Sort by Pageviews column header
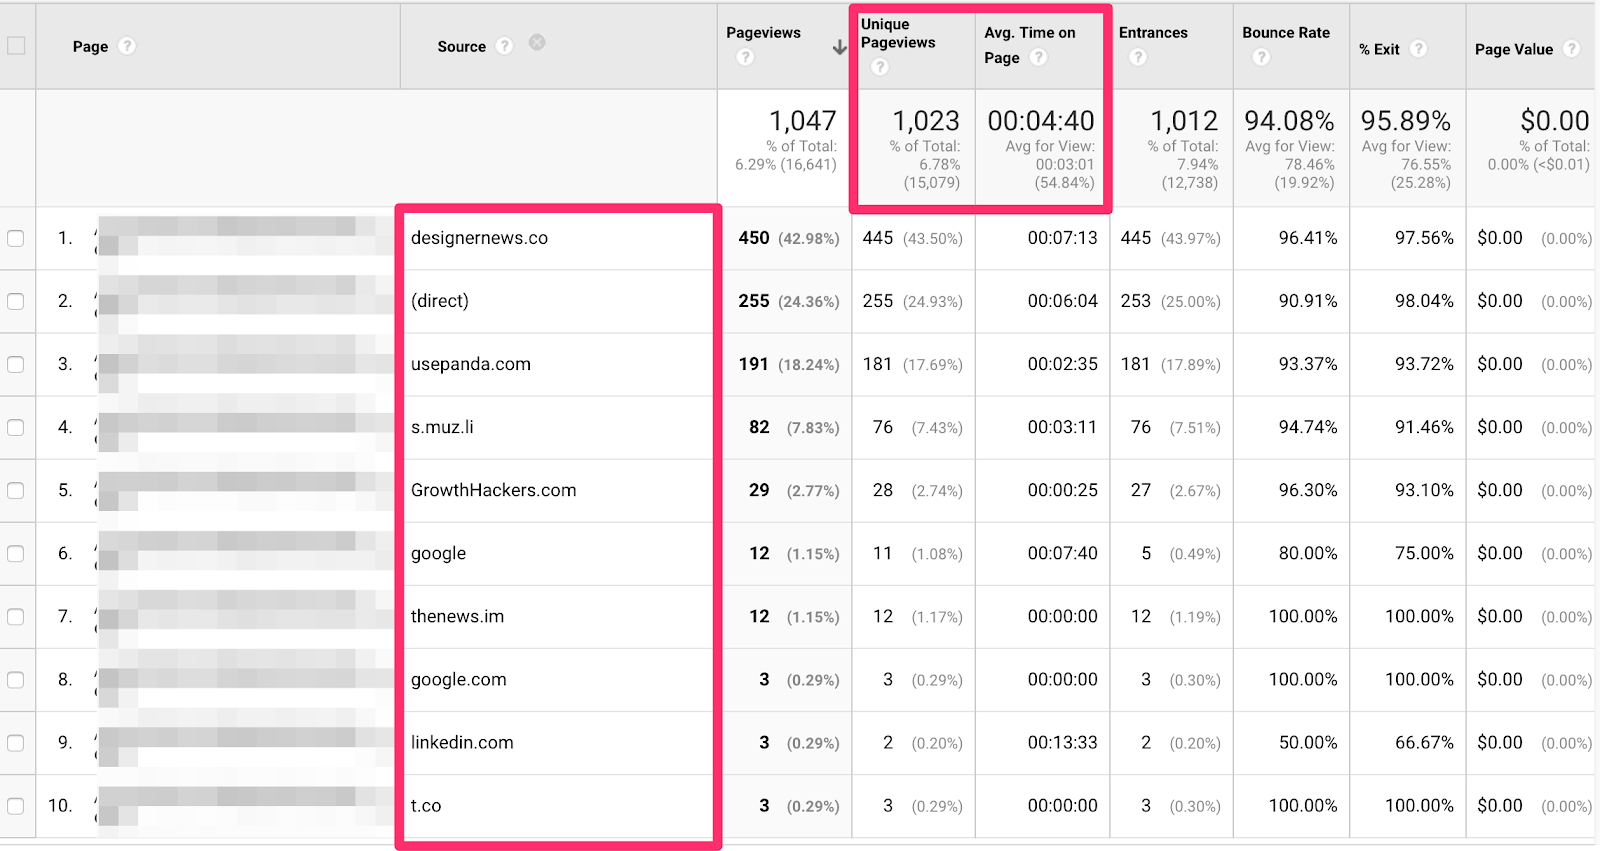Image resolution: width=1600 pixels, height=851 pixels. point(763,33)
